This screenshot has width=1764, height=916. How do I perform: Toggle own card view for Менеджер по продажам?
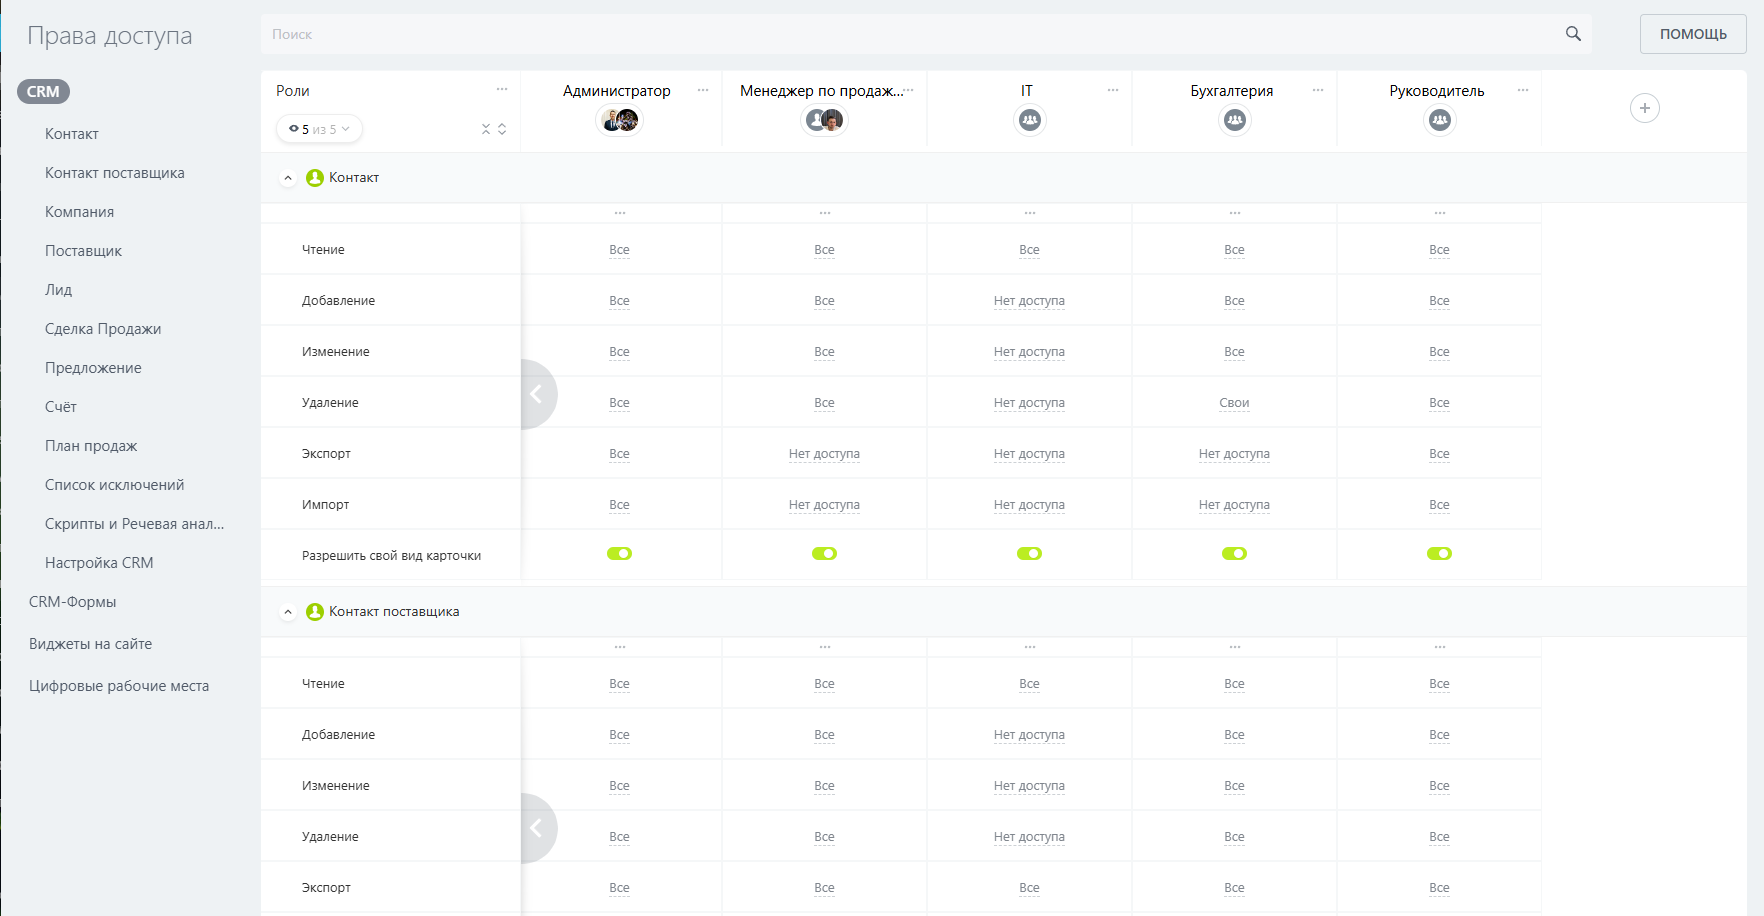824,554
